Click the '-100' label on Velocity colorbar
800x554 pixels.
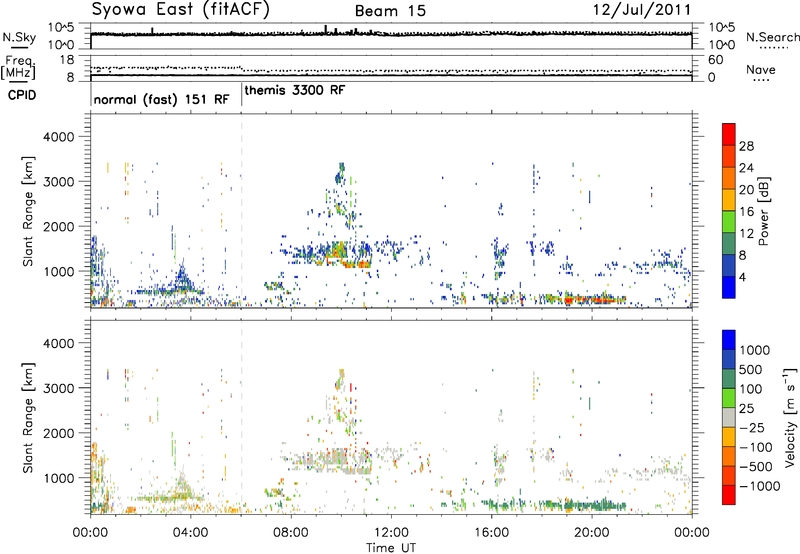click(756, 447)
